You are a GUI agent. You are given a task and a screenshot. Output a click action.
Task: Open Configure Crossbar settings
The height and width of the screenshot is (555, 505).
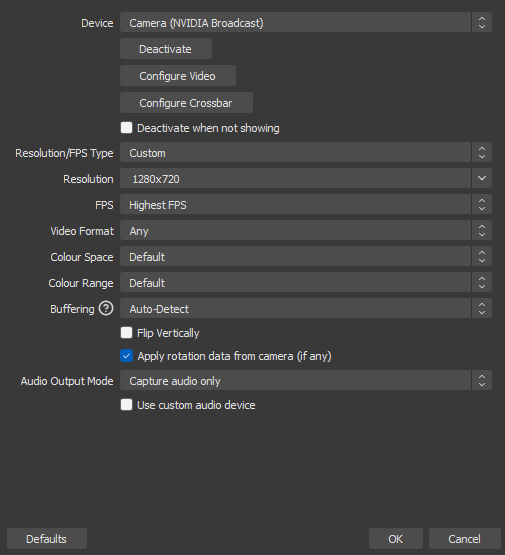click(x=186, y=103)
